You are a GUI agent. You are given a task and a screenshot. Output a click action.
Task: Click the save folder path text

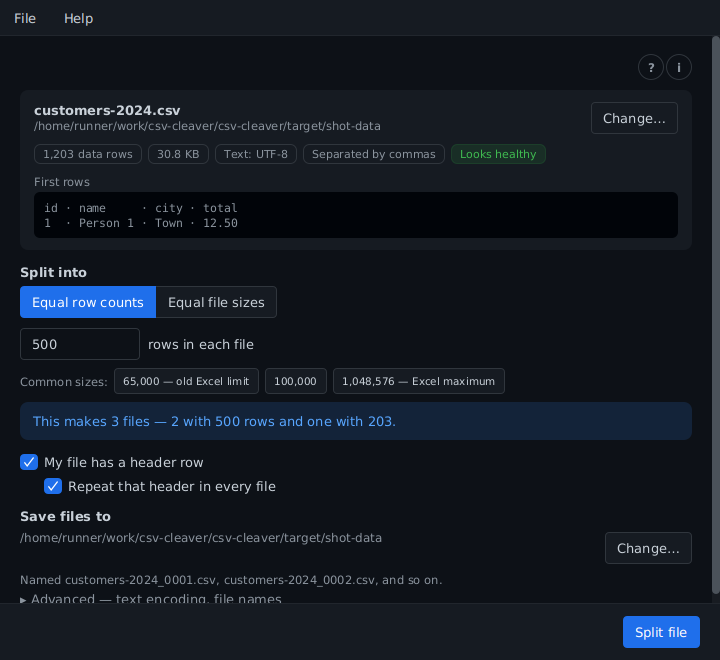pos(201,538)
